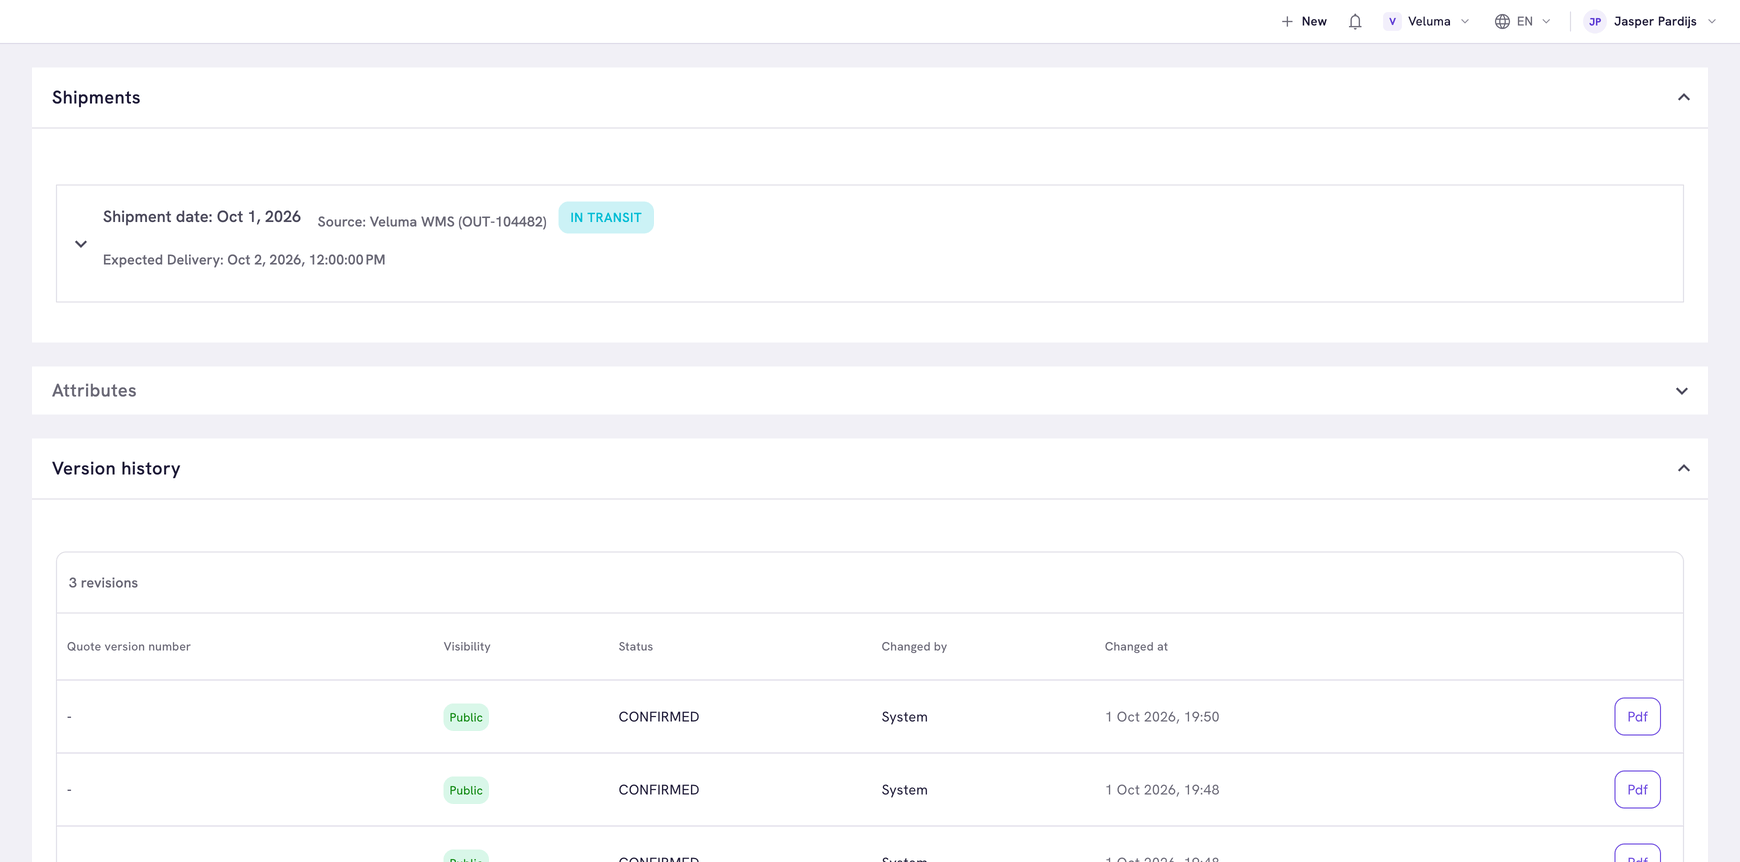
Task: Click the Changed by column header
Action: point(914,647)
